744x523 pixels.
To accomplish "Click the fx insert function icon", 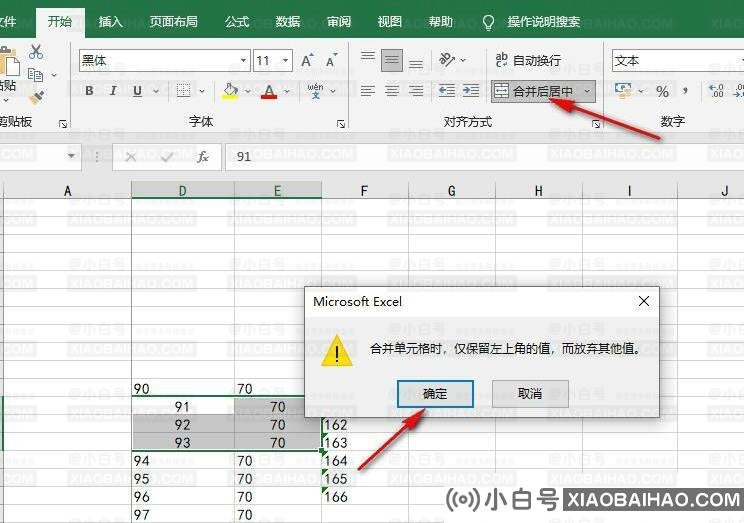I will click(203, 157).
